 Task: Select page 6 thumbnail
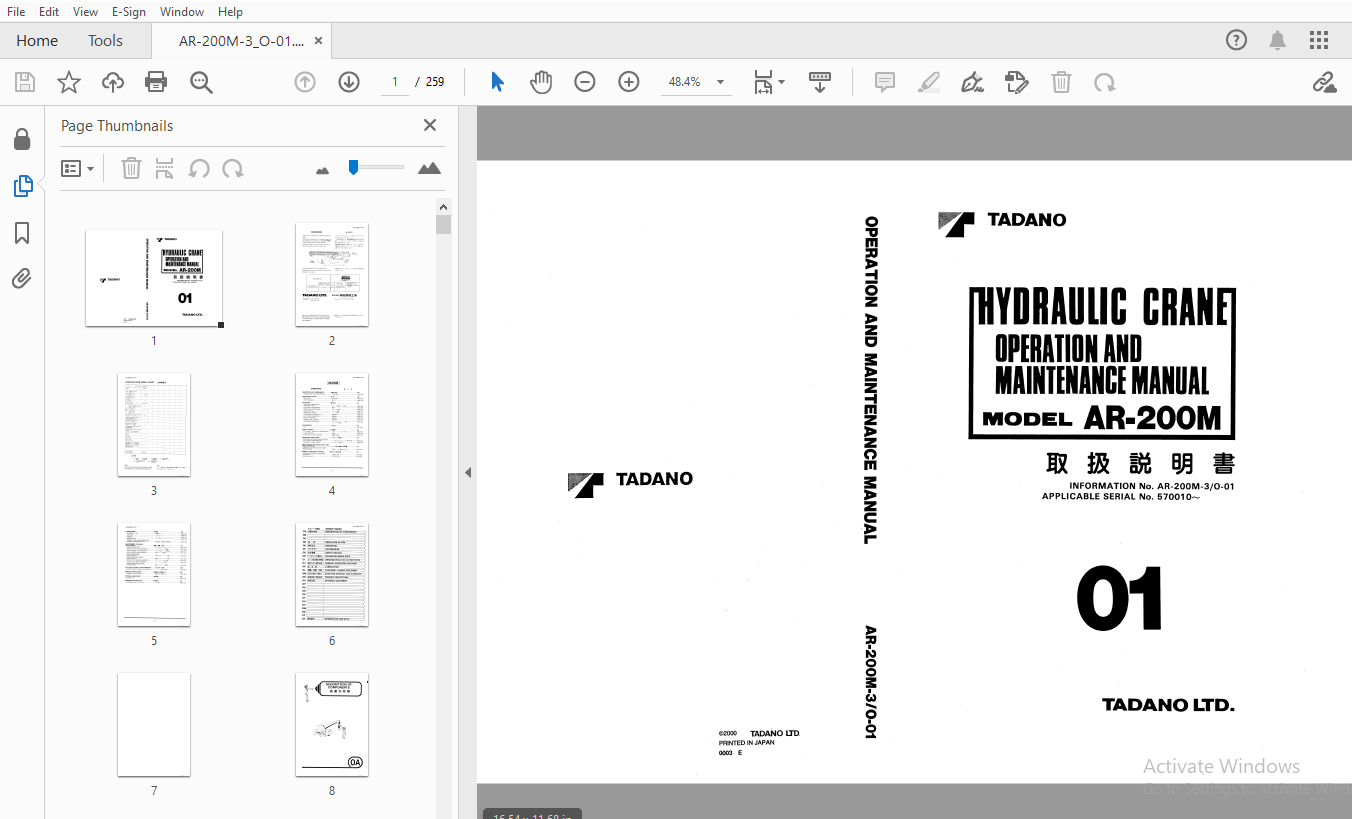(x=332, y=575)
